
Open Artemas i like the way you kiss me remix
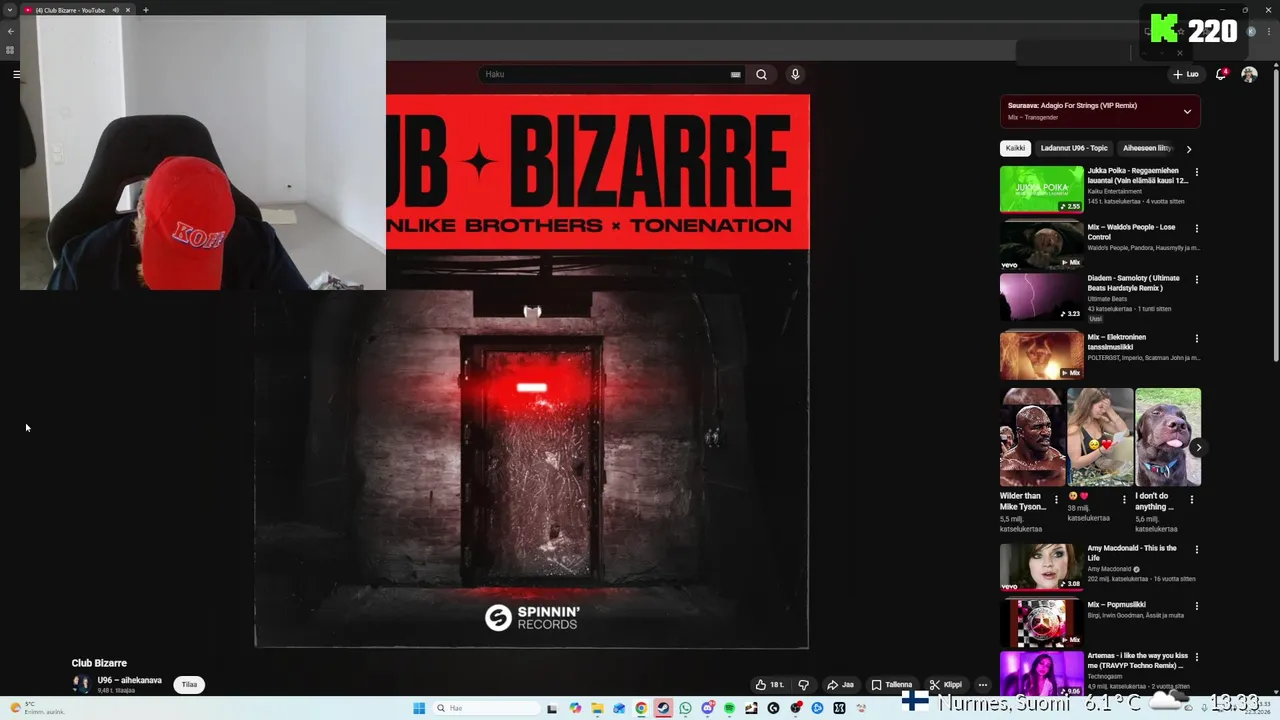click(1042, 674)
